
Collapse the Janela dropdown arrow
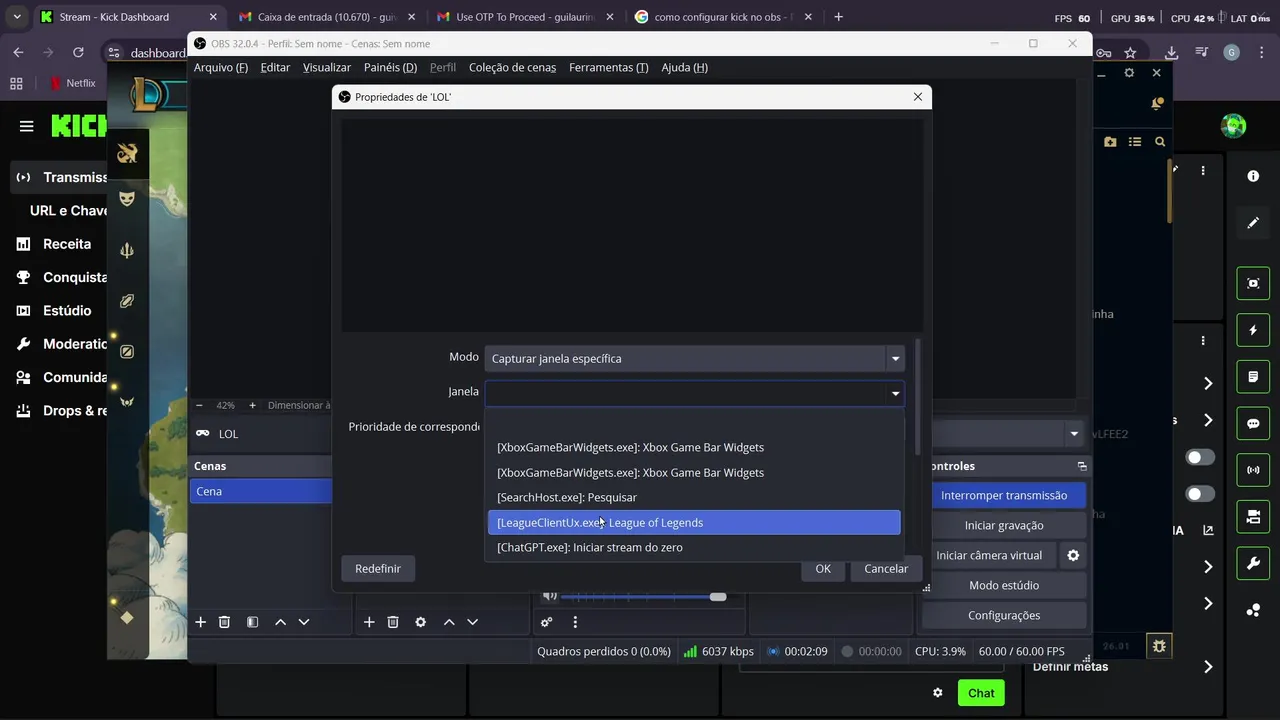[x=895, y=392]
